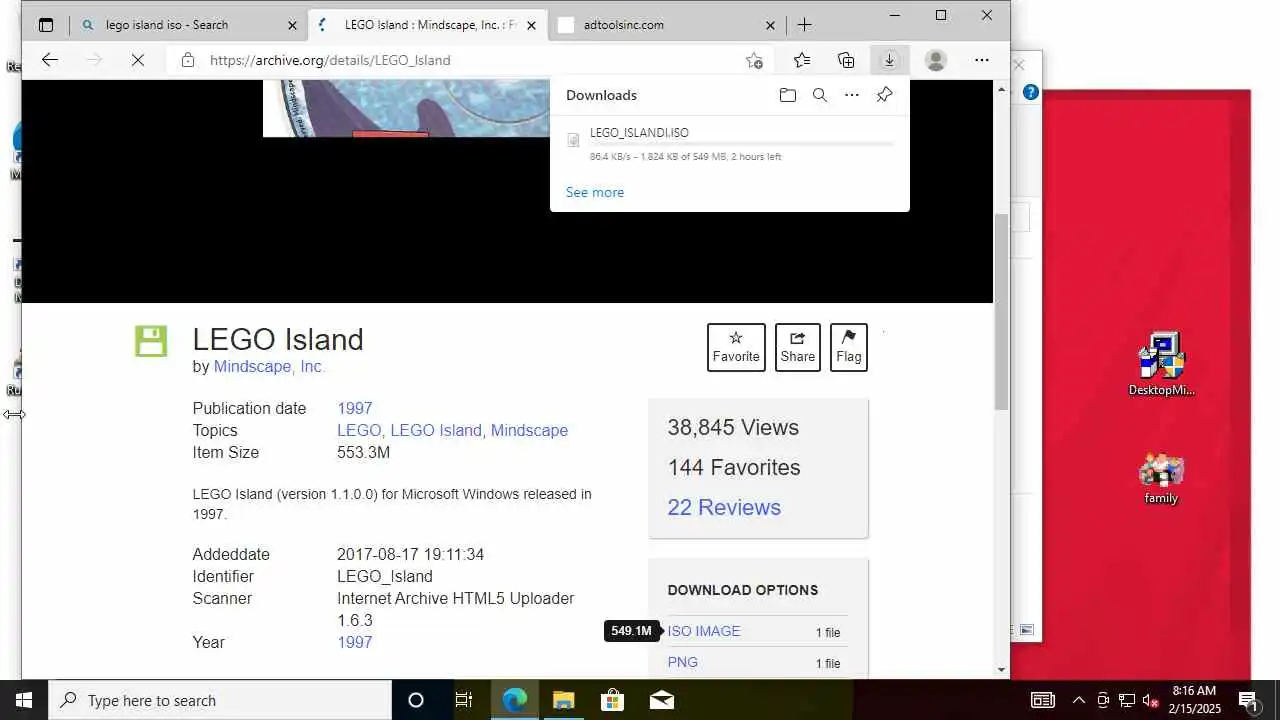The image size is (1280, 720).
Task: Go back to previous page
Action: [x=49, y=60]
